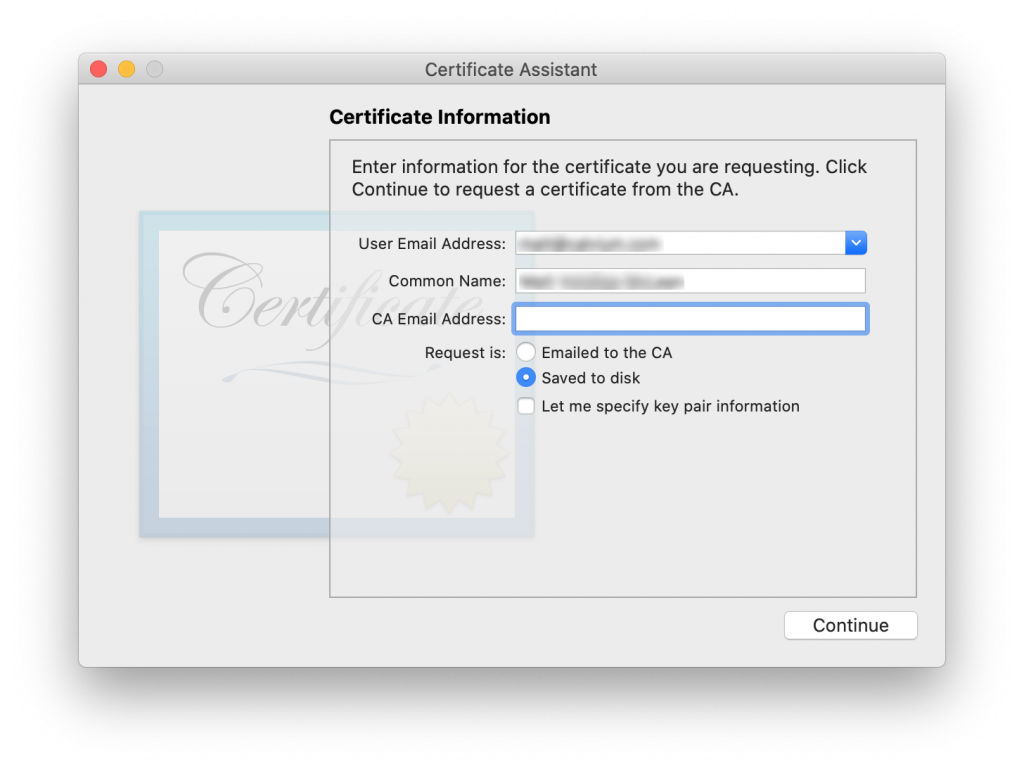
Task: Open the User Email Address dropdown arrow
Action: [856, 243]
